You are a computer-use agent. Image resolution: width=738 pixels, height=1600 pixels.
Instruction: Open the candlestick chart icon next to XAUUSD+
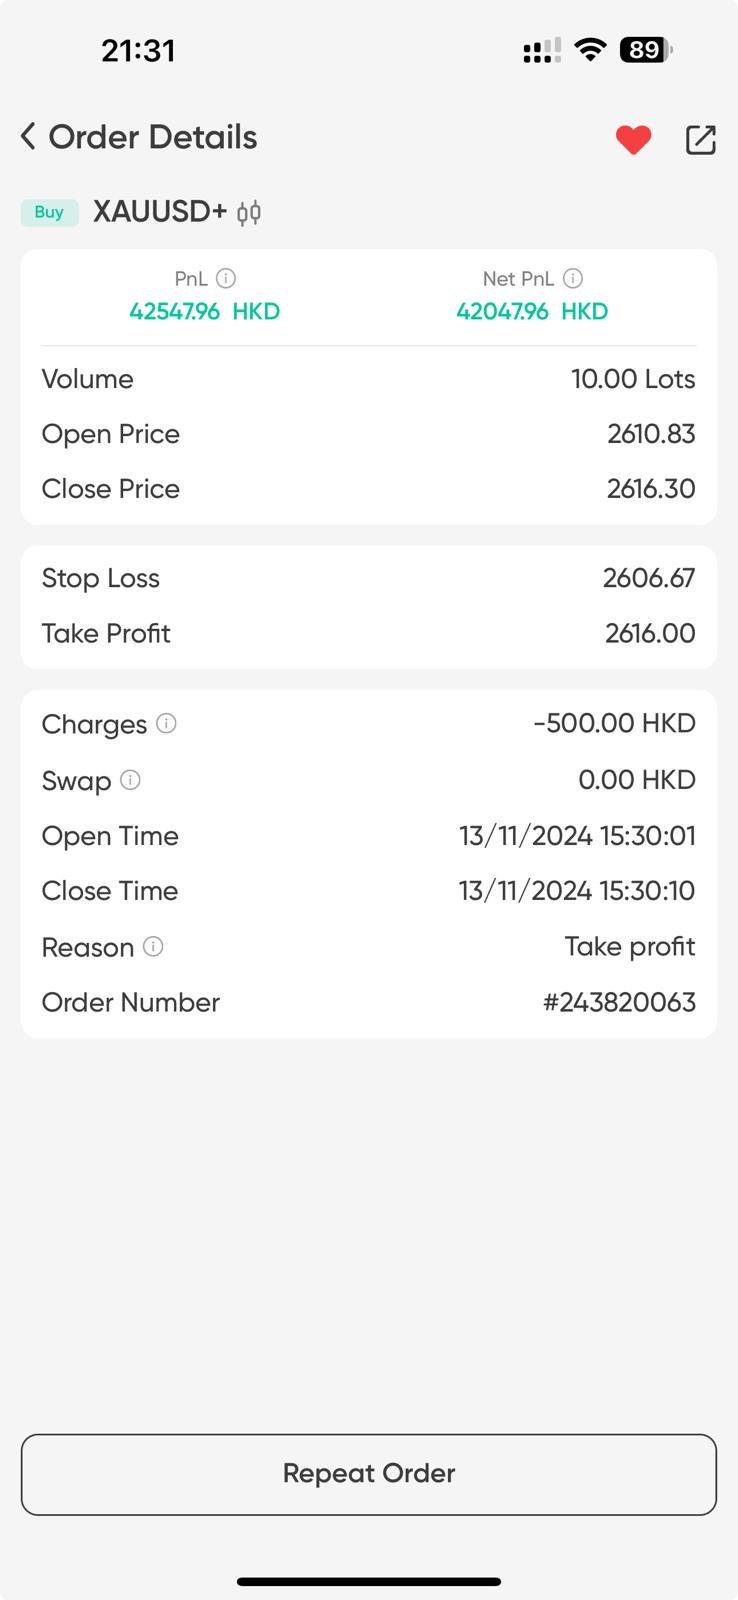[249, 212]
